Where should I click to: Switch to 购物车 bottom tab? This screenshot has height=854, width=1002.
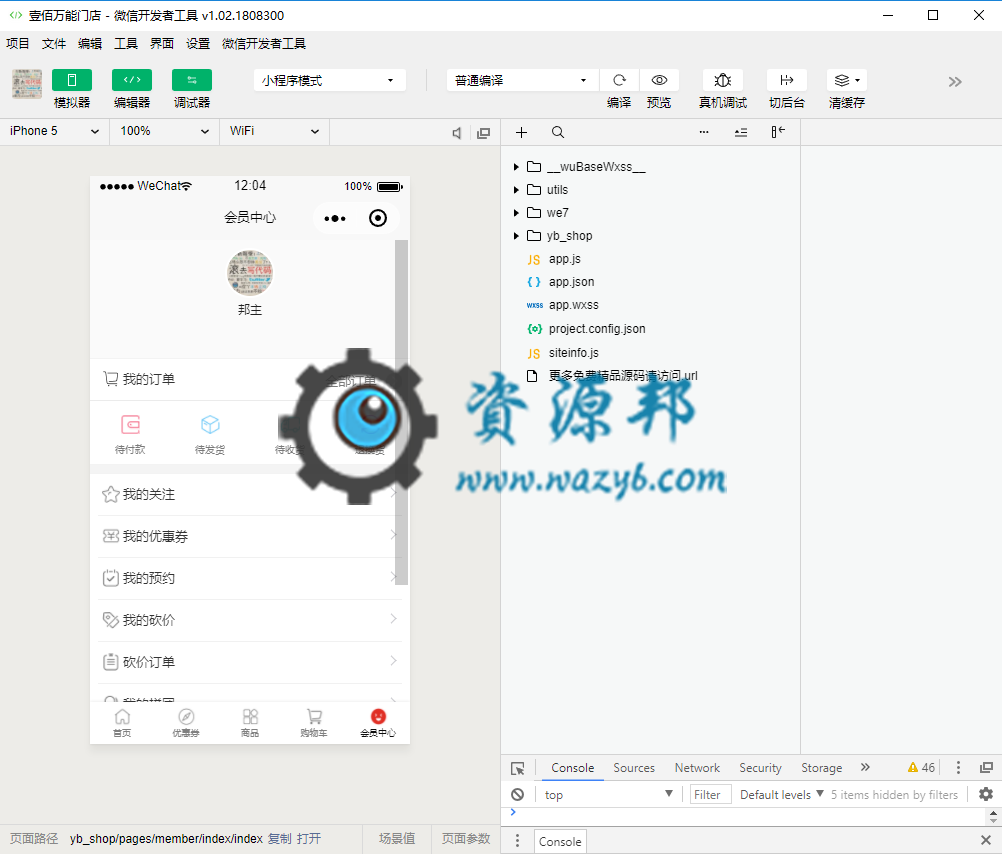pyautogui.click(x=314, y=723)
